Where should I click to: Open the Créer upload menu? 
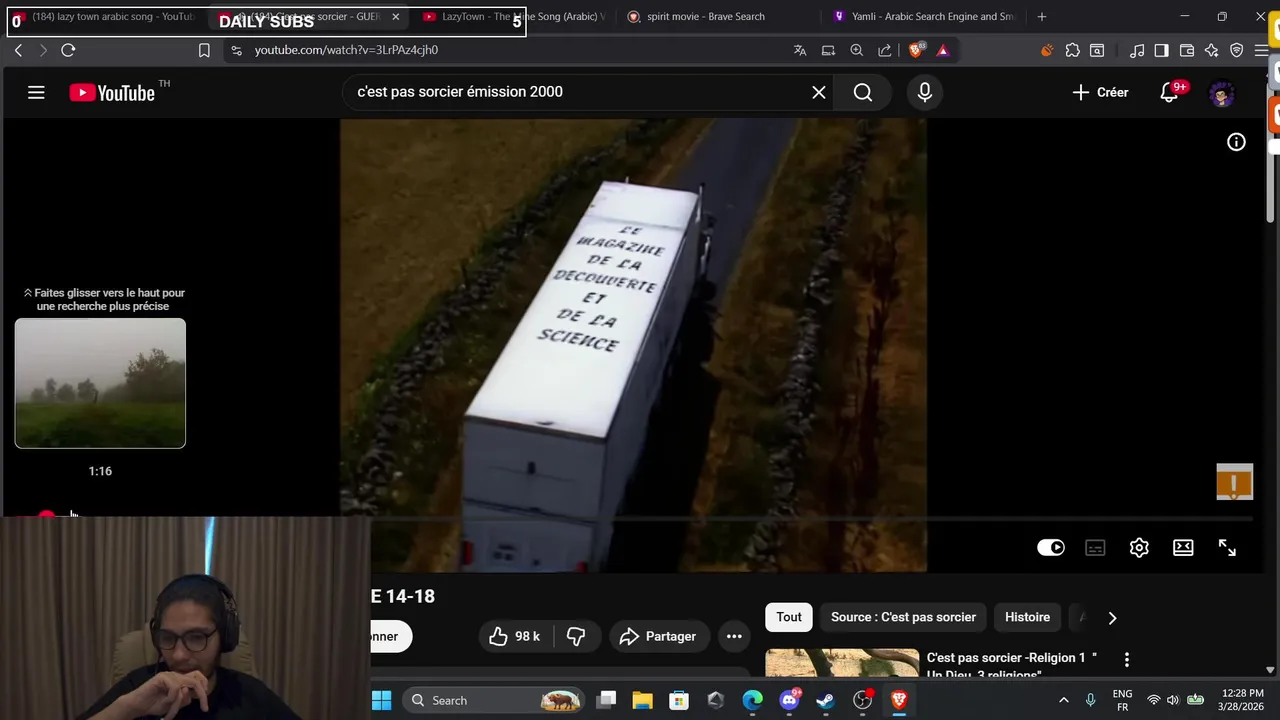pos(1100,92)
